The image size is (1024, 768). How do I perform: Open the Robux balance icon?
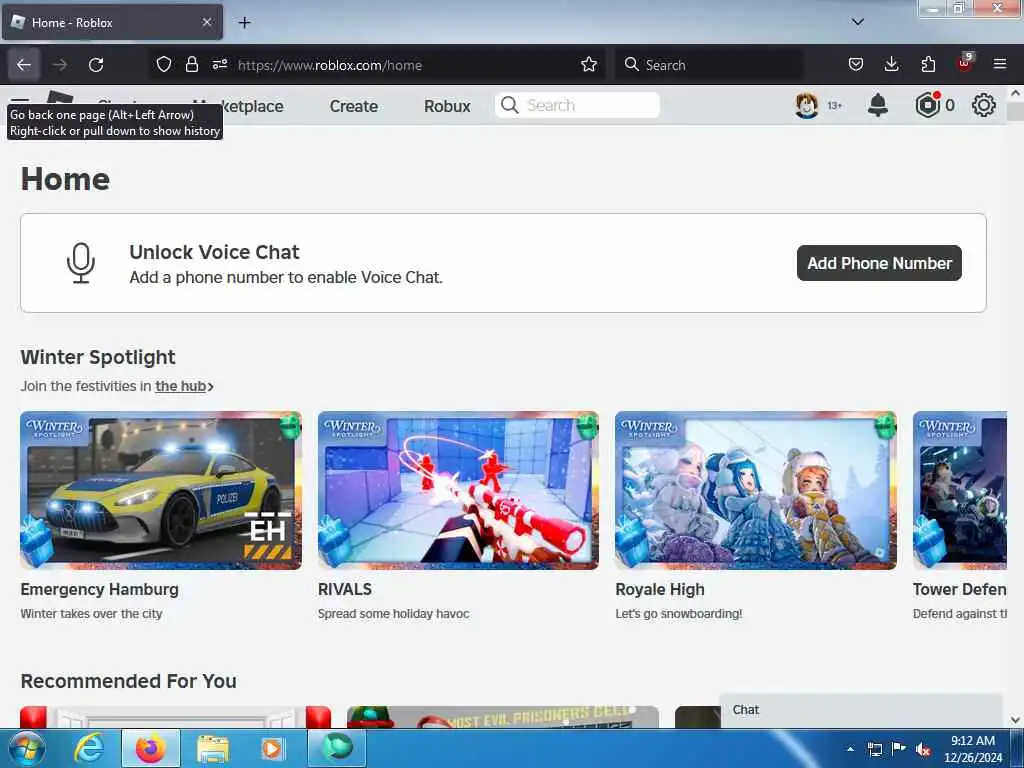click(x=927, y=105)
